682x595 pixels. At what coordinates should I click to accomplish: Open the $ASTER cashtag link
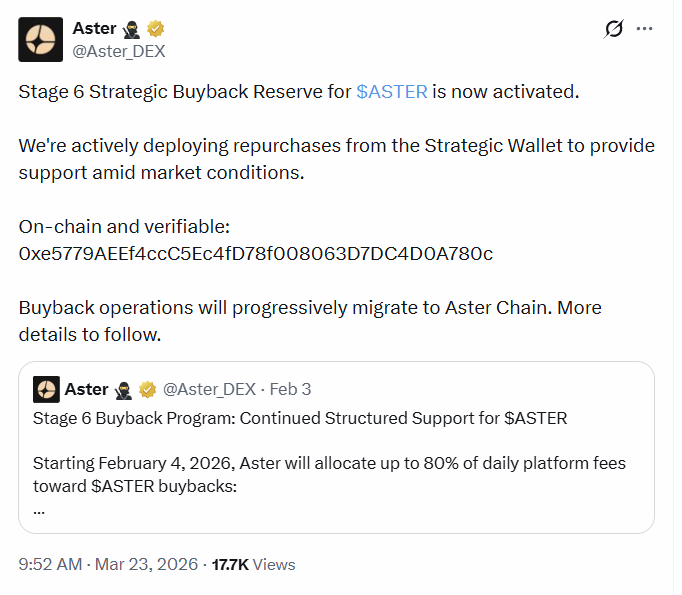click(392, 91)
